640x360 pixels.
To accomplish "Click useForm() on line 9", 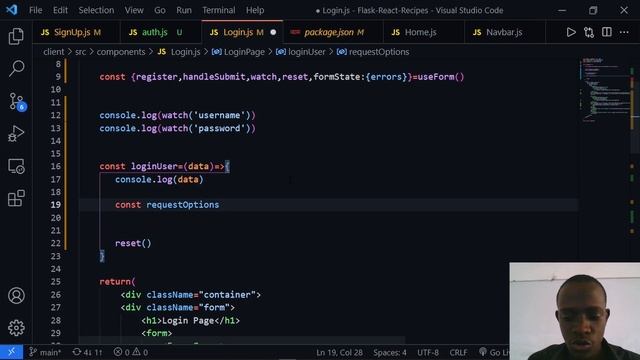I will point(441,77).
